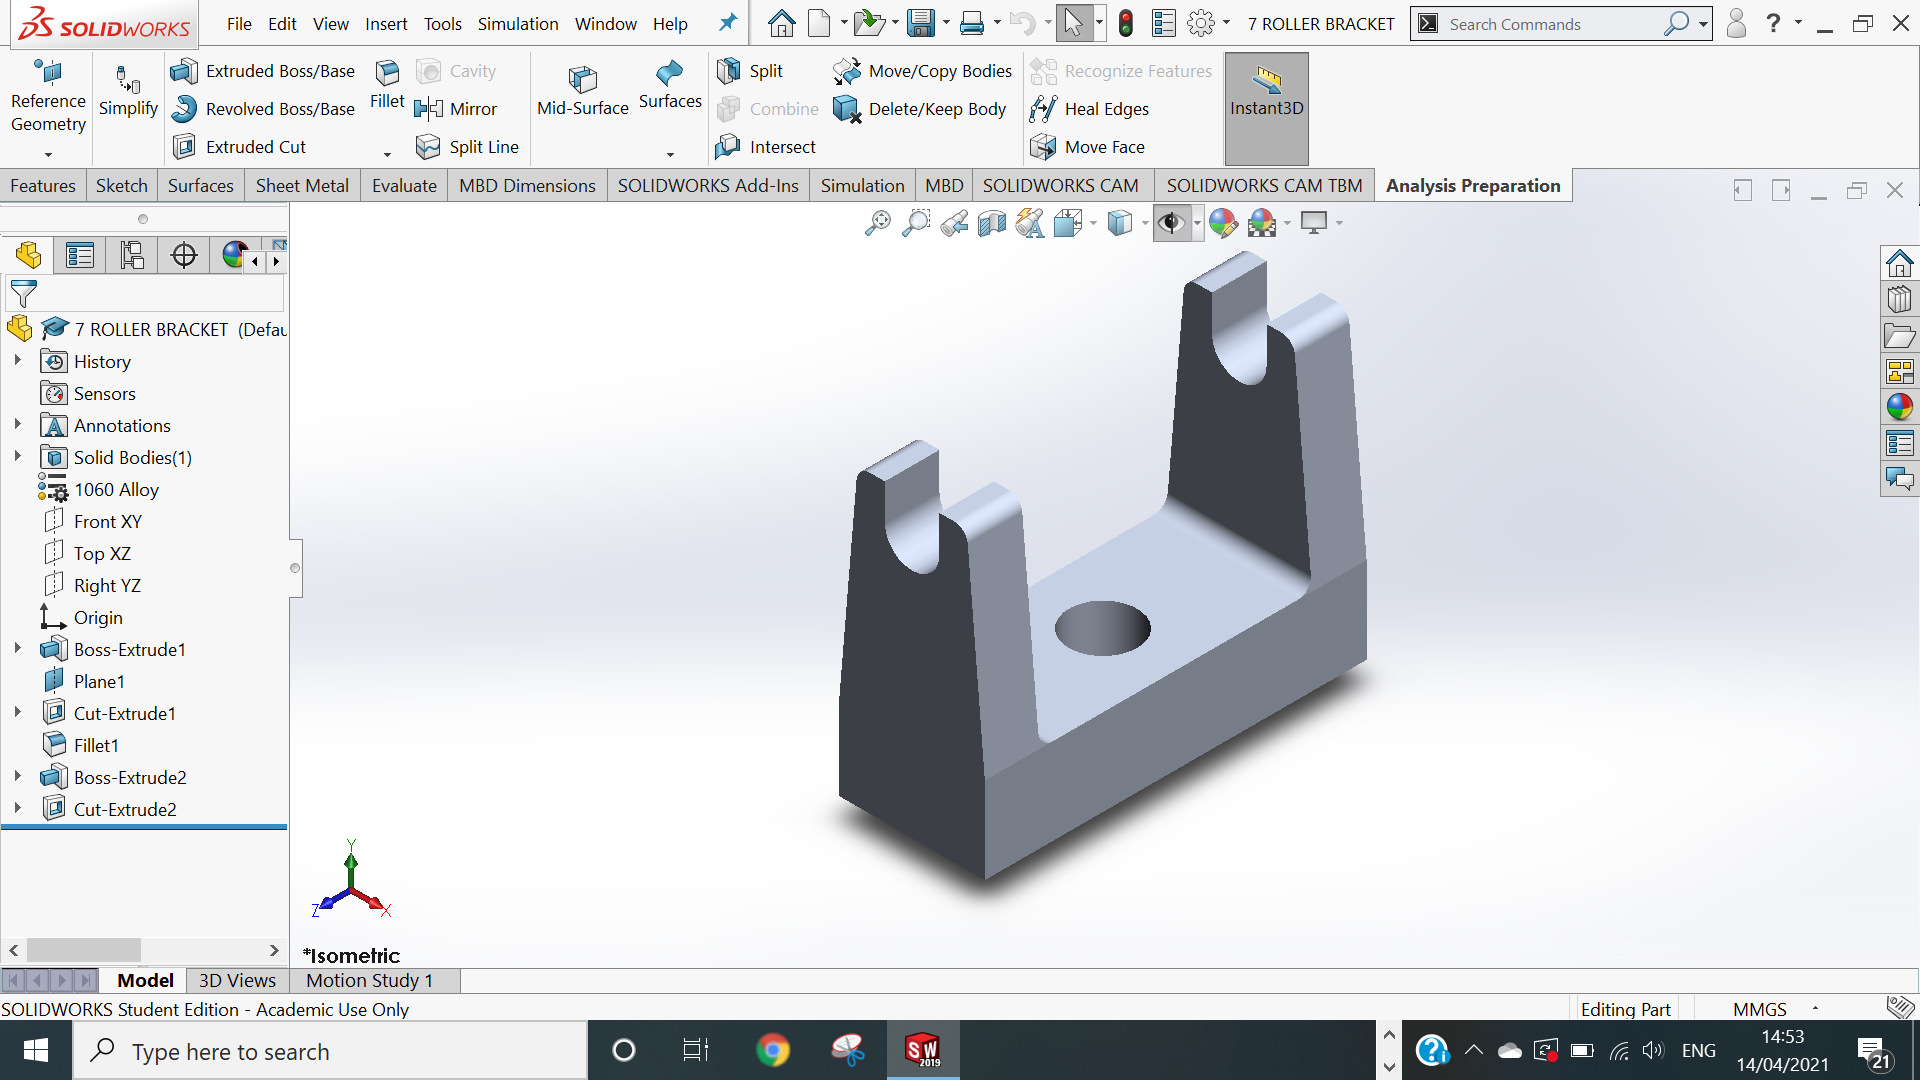
Task: Click the MMGS unit system
Action: pos(1760,1009)
